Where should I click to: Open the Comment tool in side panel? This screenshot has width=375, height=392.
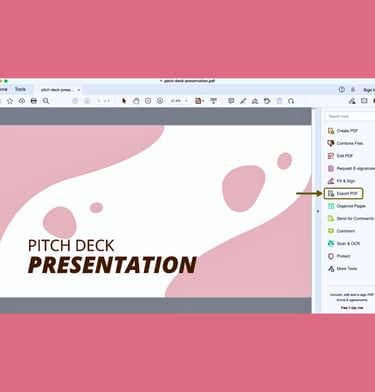(x=341, y=231)
